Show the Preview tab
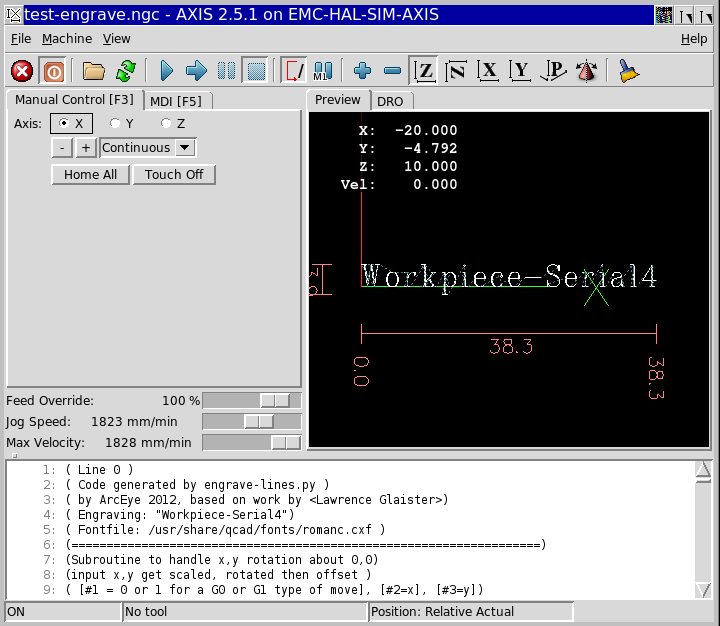 pos(338,100)
